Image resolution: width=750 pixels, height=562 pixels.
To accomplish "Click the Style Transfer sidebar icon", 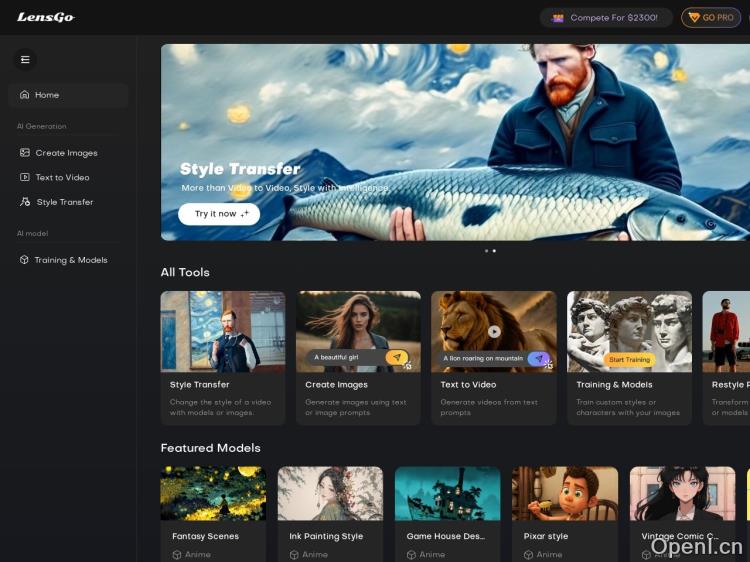I will 25,202.
